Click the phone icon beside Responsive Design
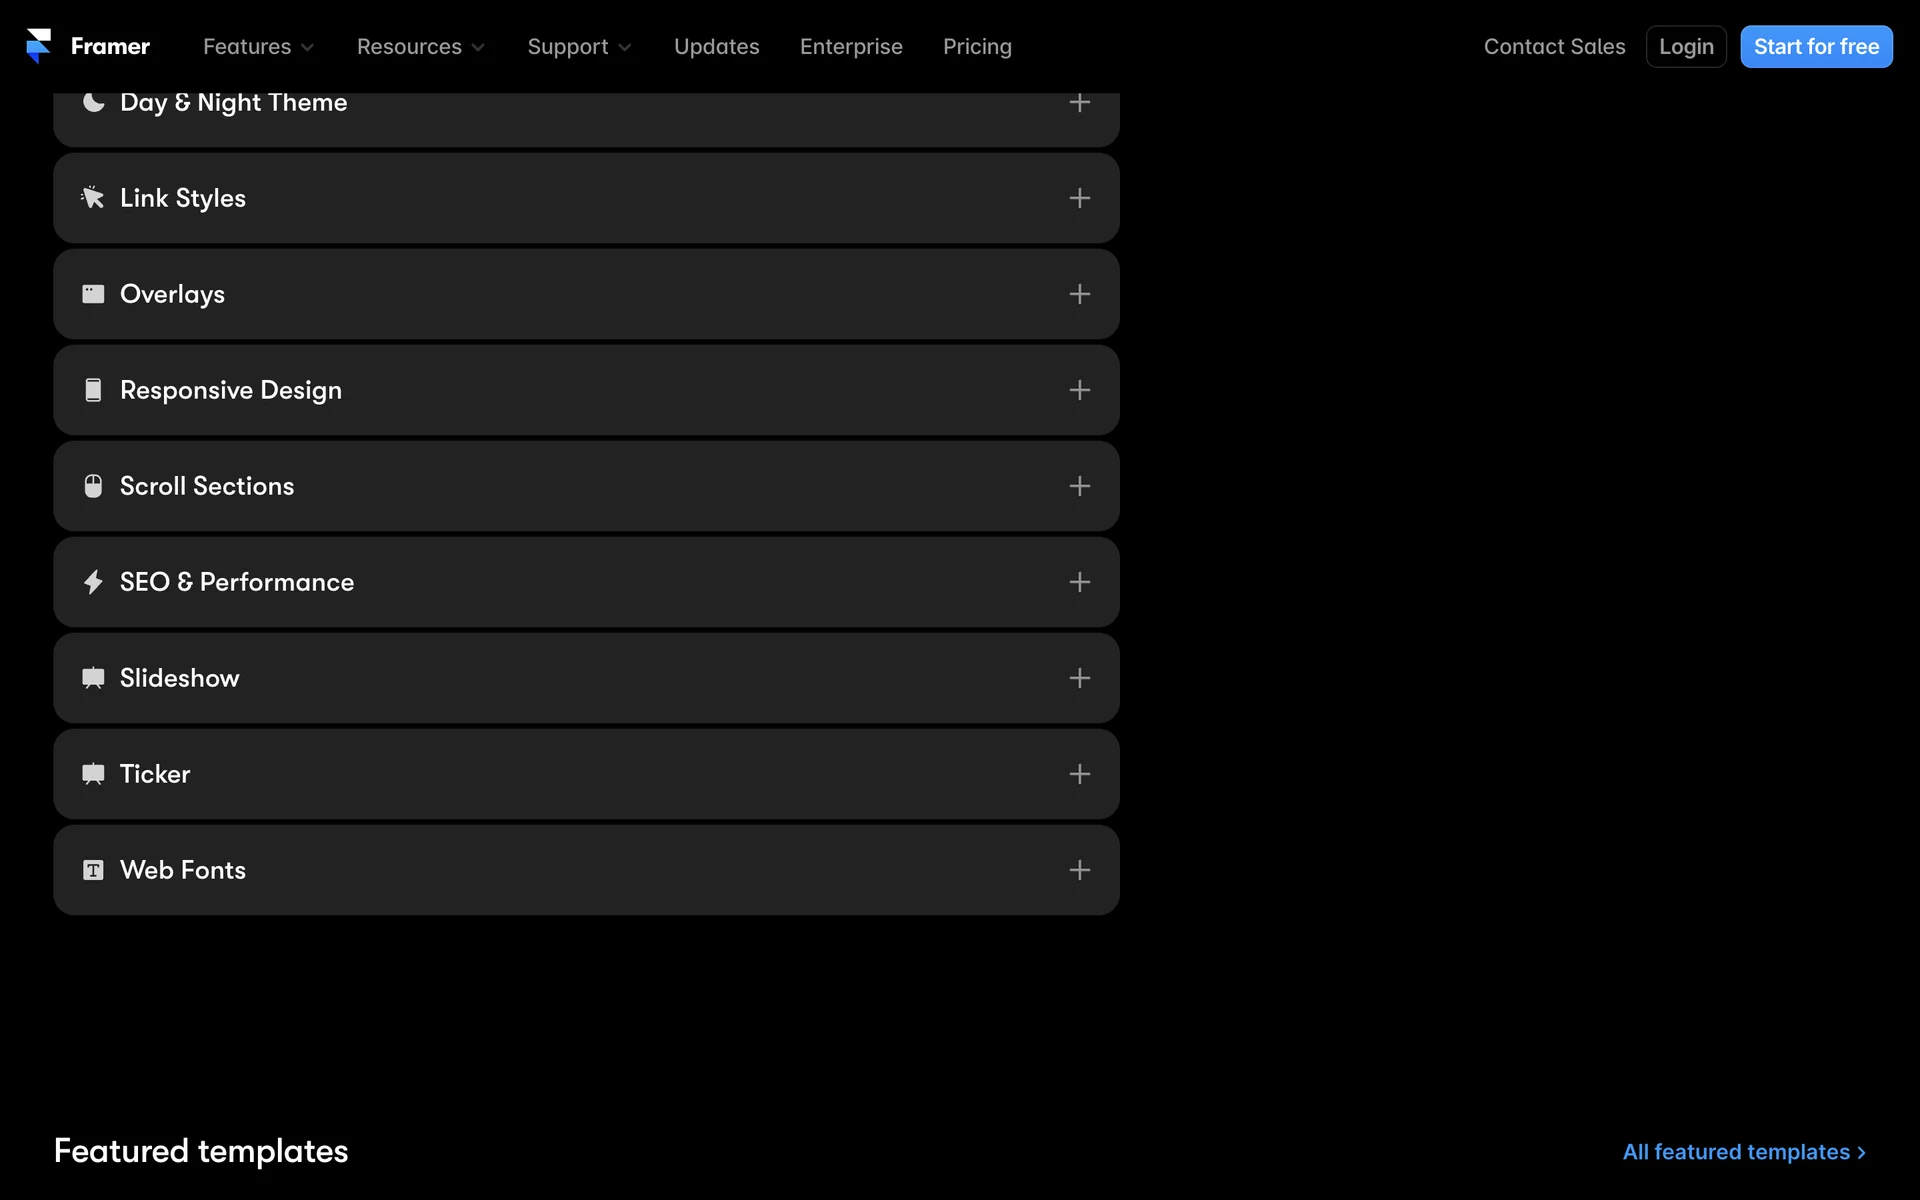1920x1200 pixels. point(93,390)
